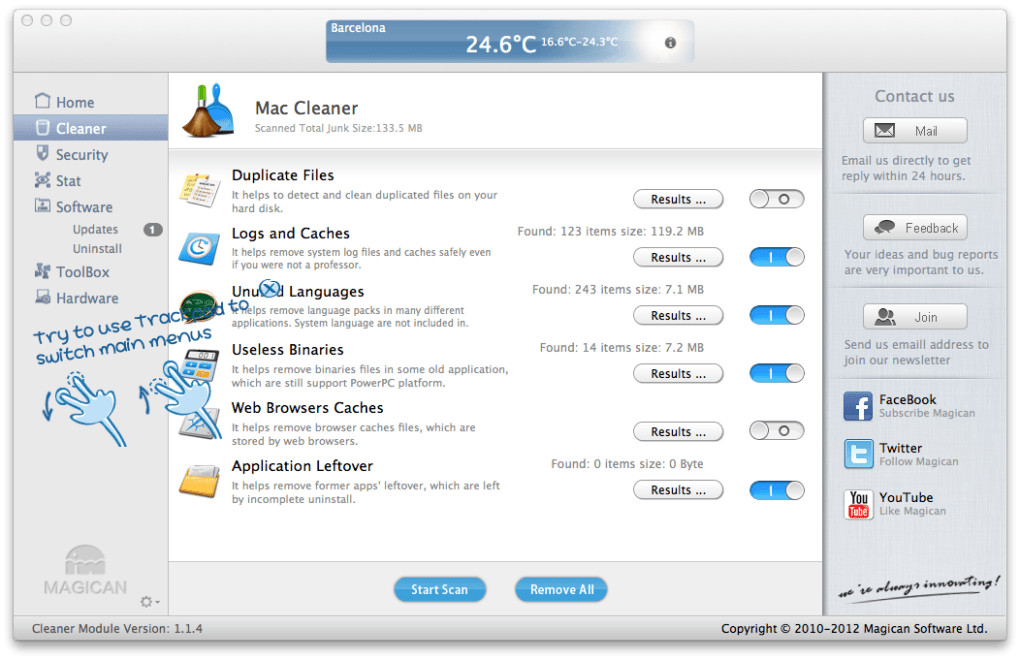Open Results for Web Browsers Caches
The height and width of the screenshot is (660, 1020).
pos(678,431)
